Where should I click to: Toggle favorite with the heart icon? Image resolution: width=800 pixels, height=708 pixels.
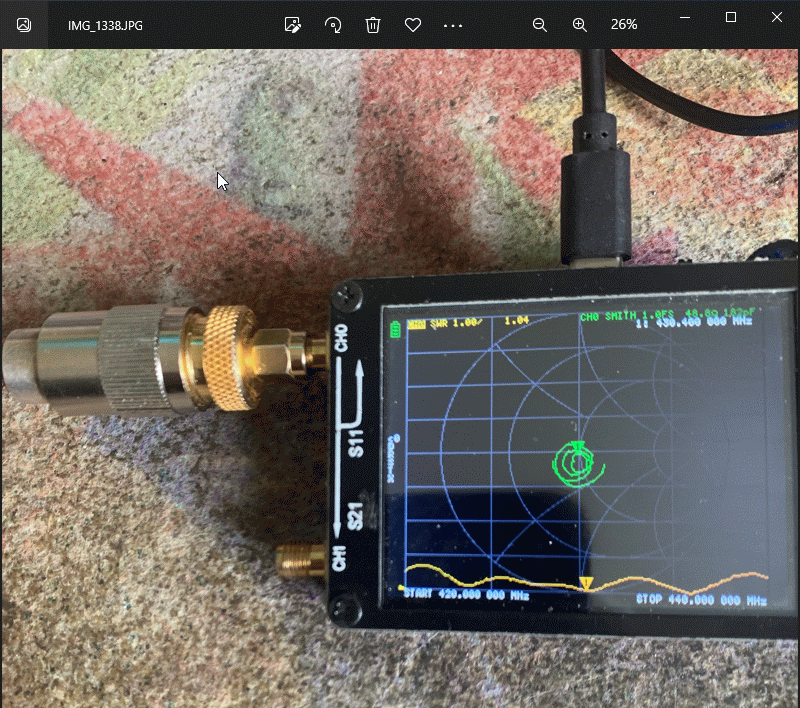(413, 24)
